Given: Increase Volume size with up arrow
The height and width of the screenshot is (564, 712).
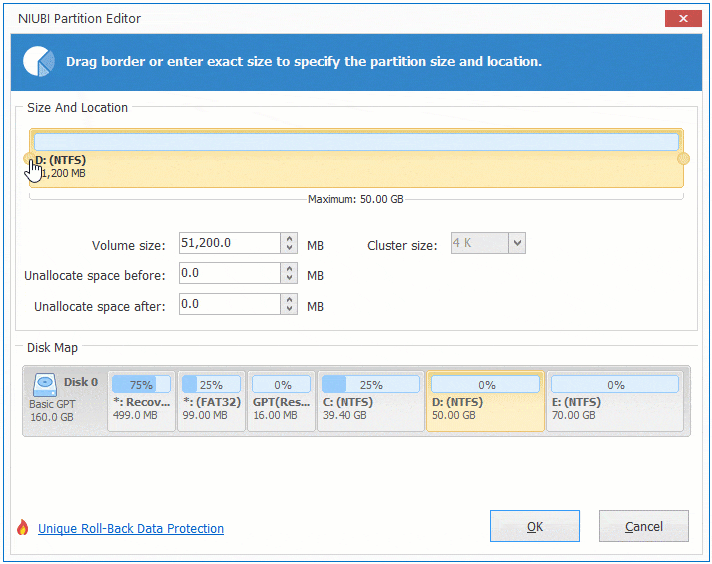Looking at the screenshot, I should tap(289, 238).
